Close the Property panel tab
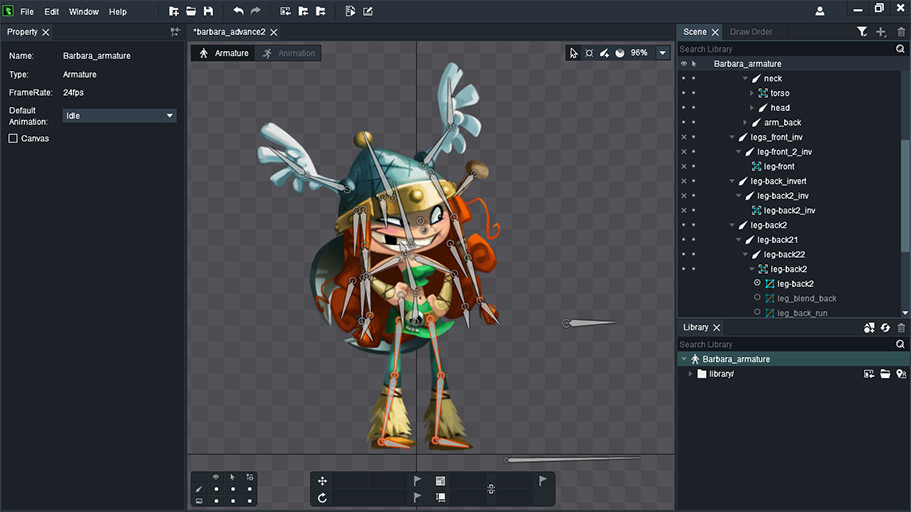Image resolution: width=911 pixels, height=512 pixels. click(46, 32)
